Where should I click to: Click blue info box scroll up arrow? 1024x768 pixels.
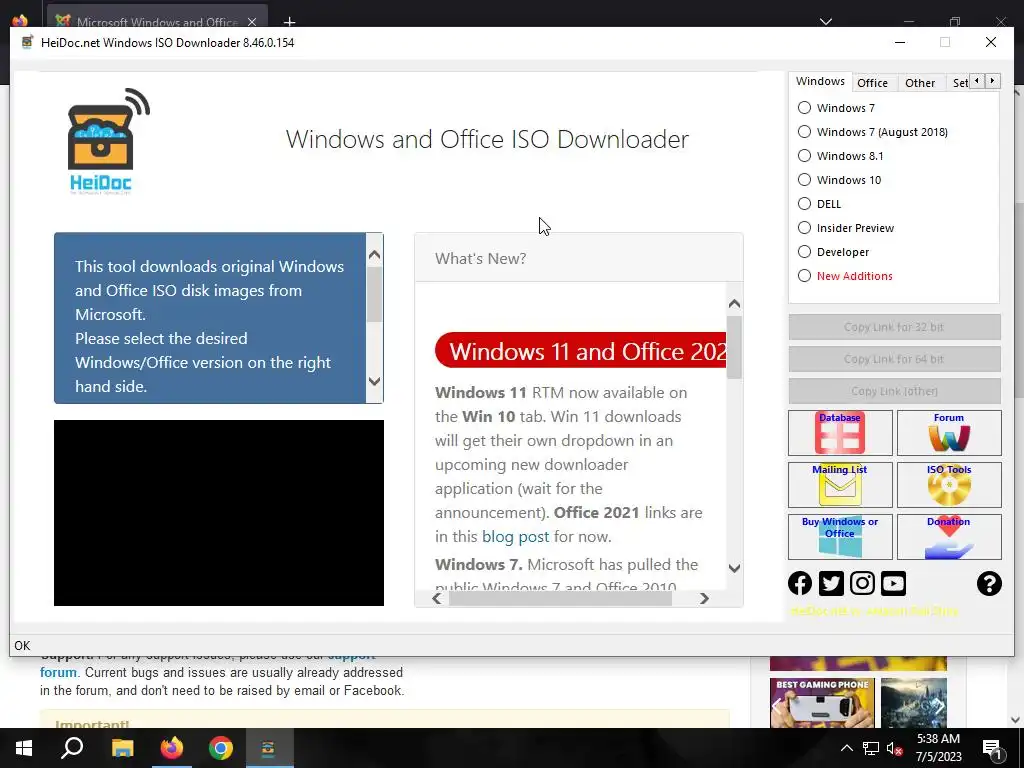(x=374, y=255)
